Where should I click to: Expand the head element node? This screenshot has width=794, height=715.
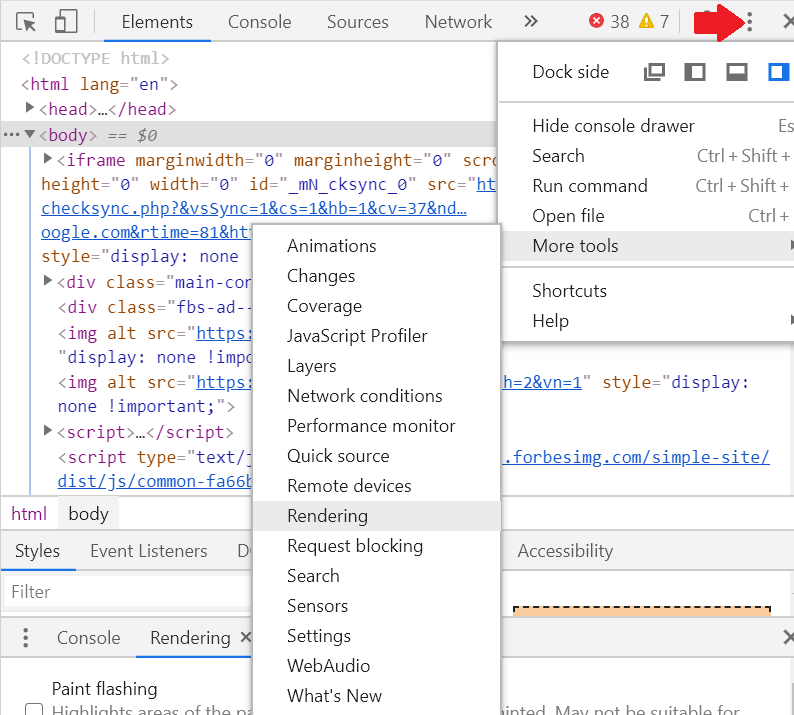(29, 107)
